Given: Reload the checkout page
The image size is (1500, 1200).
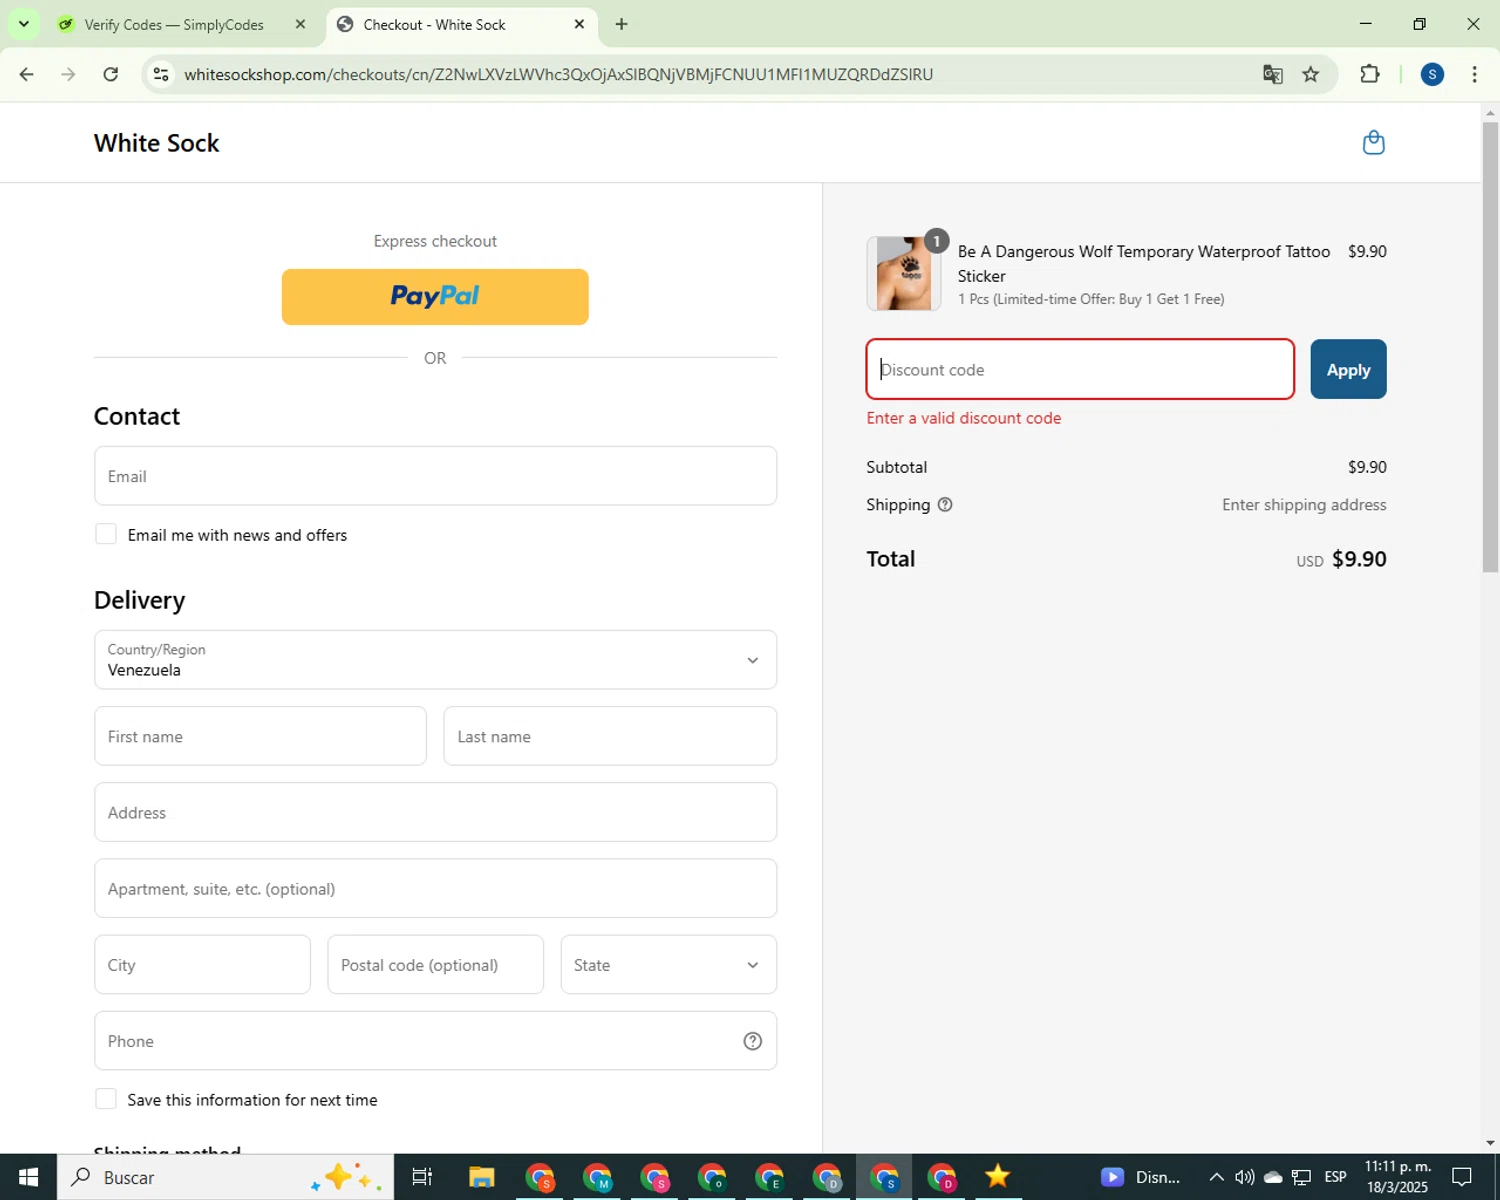Looking at the screenshot, I should pyautogui.click(x=111, y=74).
